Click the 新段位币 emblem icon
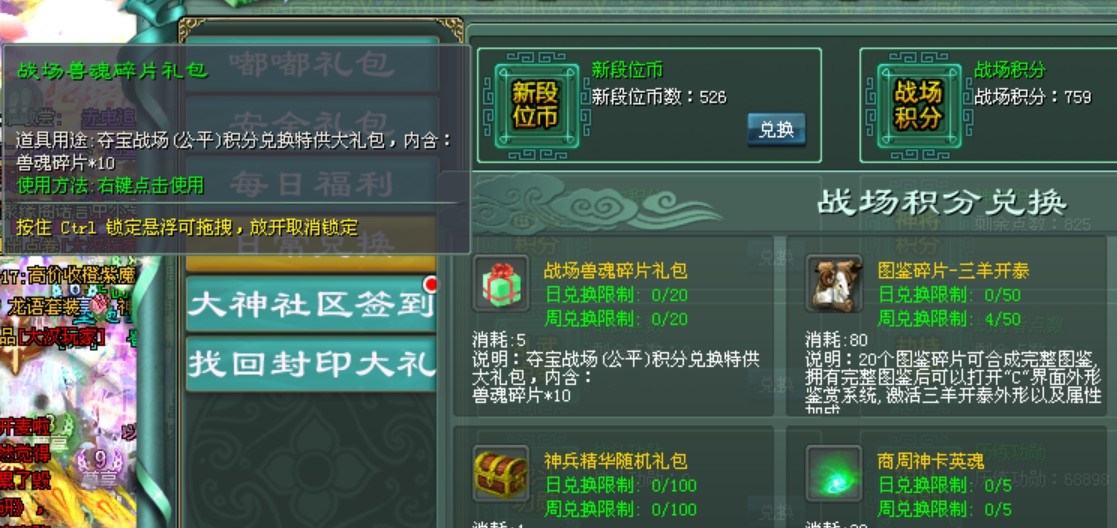The width and height of the screenshot is (1117, 528). click(x=536, y=105)
